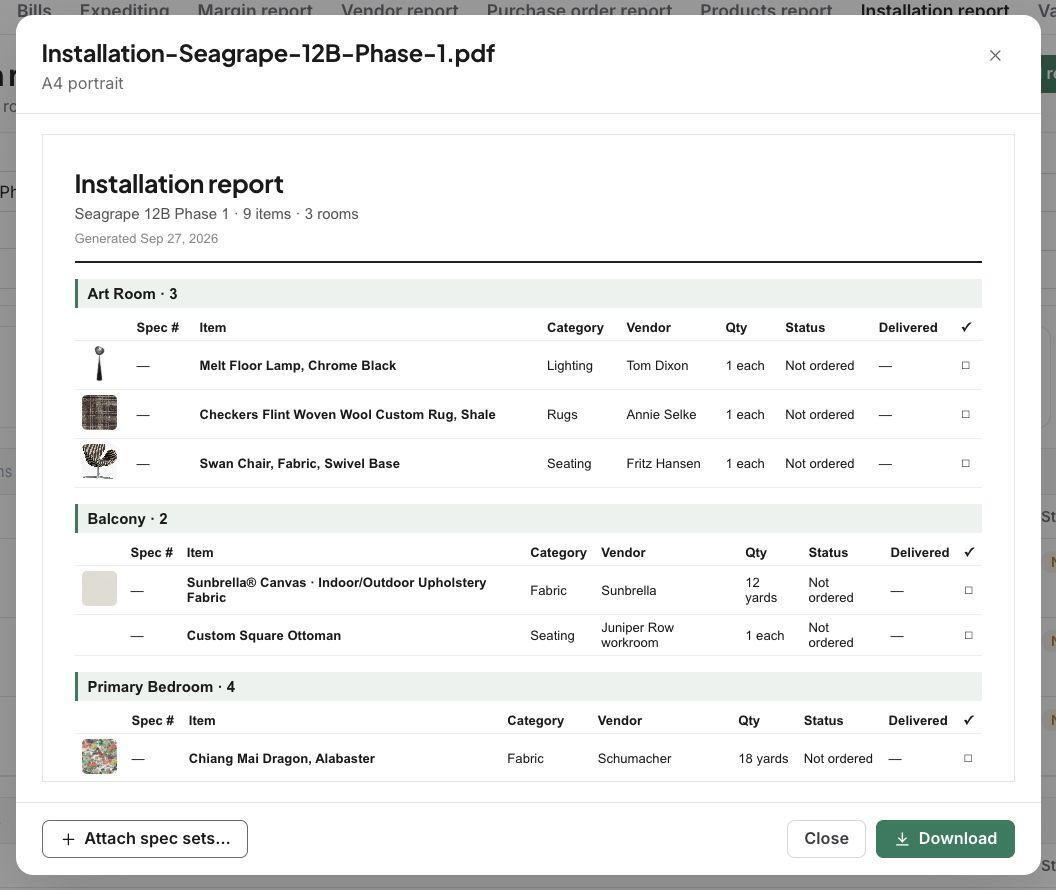
Task: Click Tom Dixon vendor cell
Action: (x=657, y=366)
